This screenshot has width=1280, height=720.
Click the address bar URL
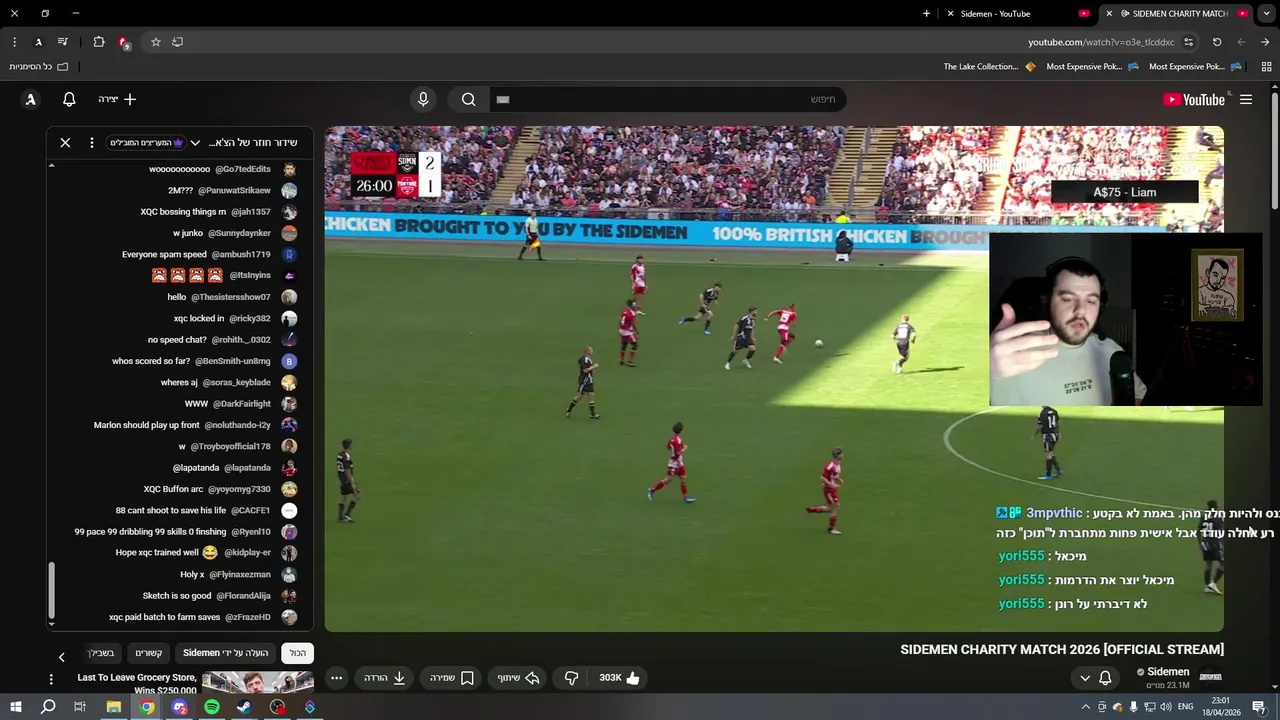[x=1101, y=42]
